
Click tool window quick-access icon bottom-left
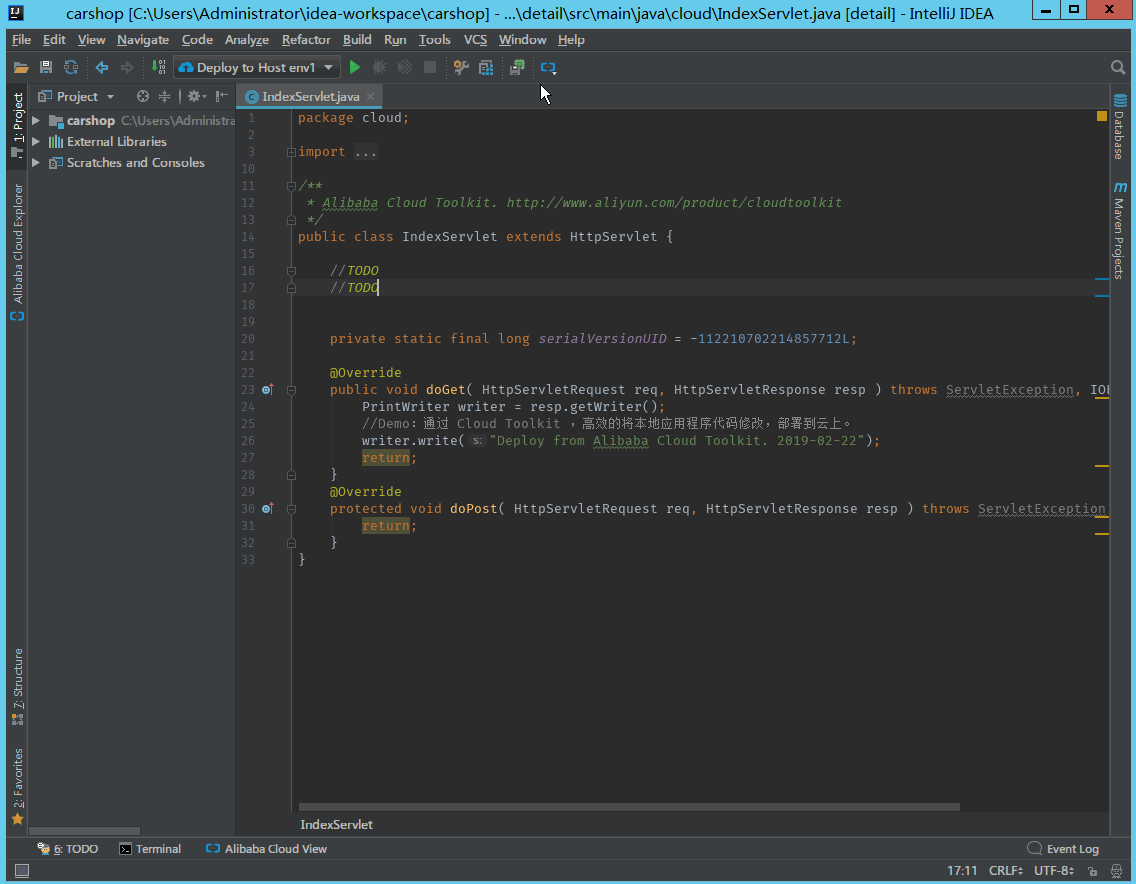tap(22, 870)
